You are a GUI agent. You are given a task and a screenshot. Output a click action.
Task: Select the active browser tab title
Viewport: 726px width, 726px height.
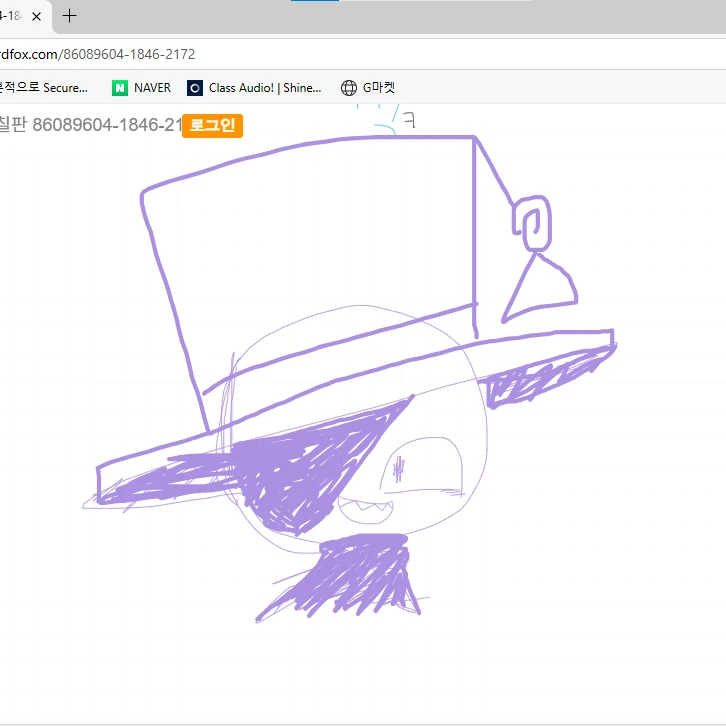(x=11, y=16)
